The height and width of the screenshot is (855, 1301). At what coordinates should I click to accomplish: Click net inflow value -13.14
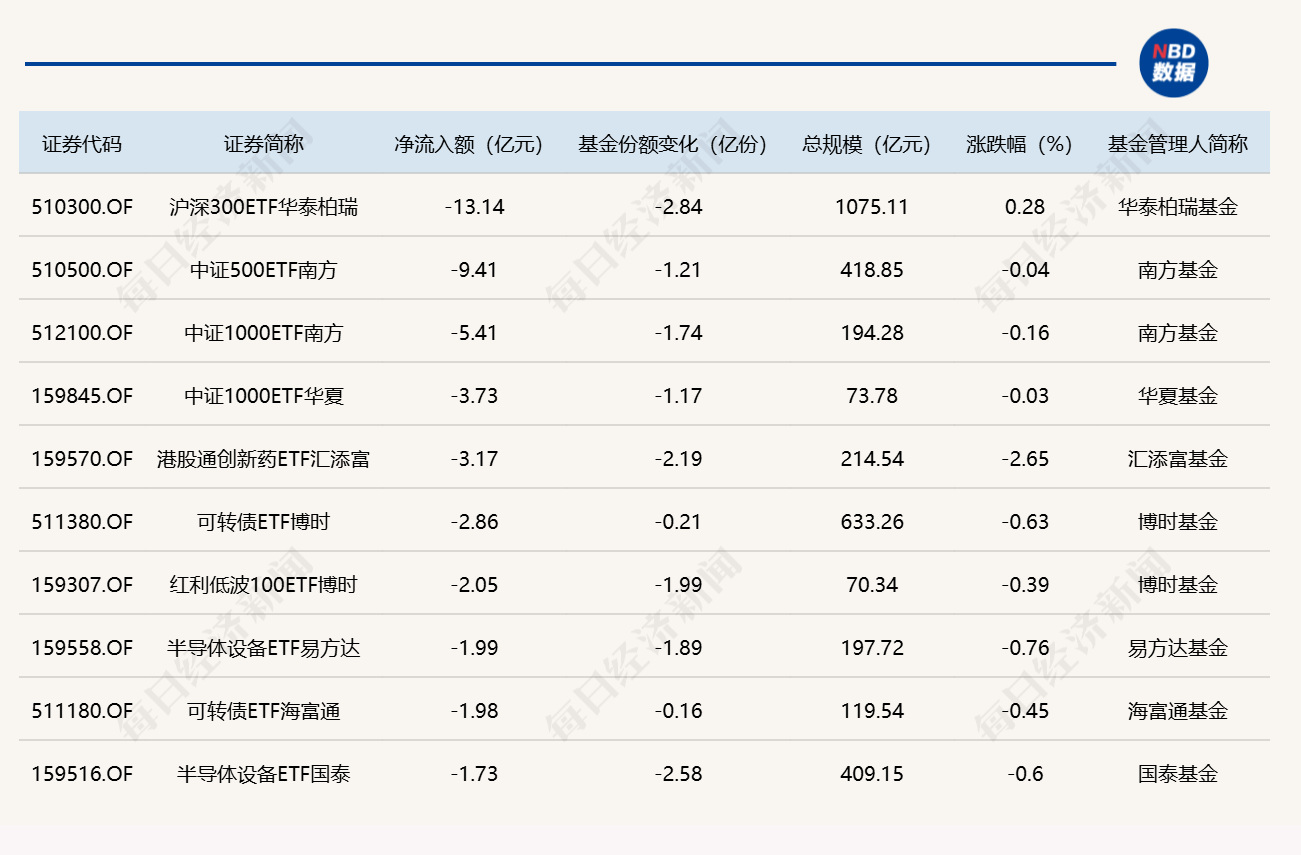(474, 207)
